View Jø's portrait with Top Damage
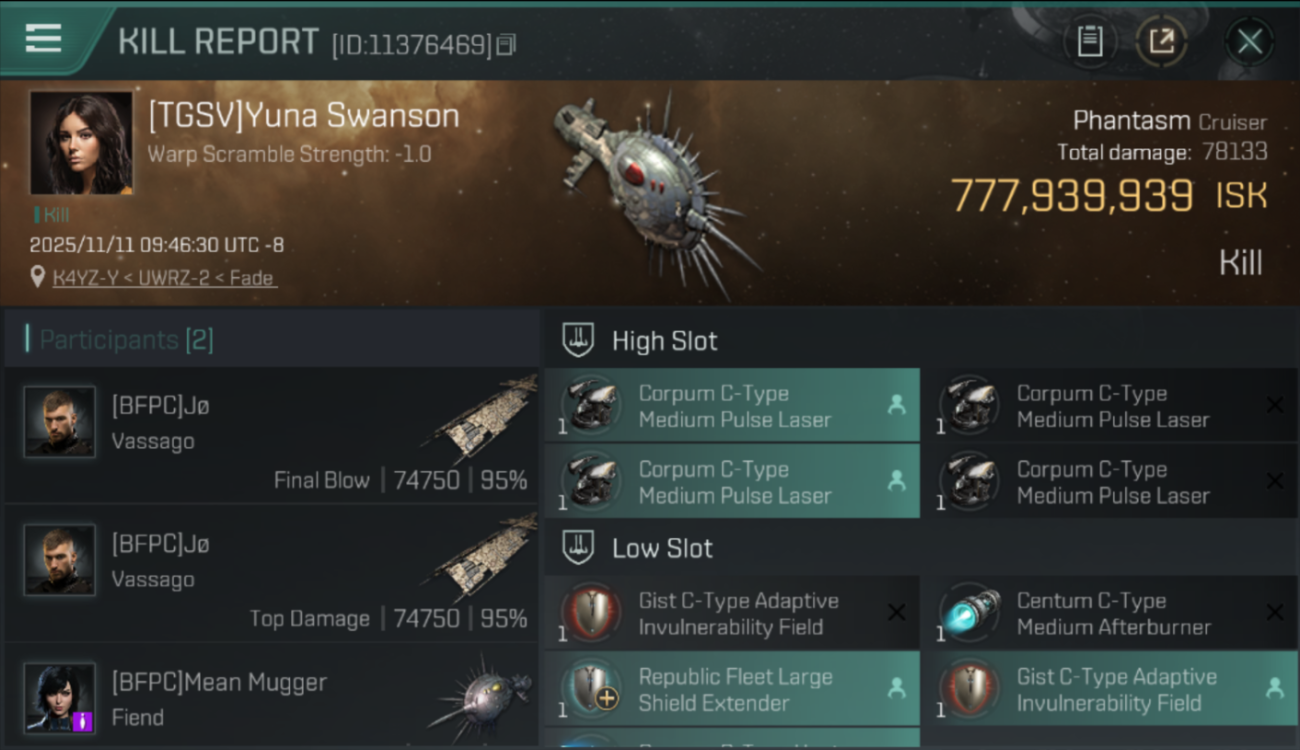The width and height of the screenshot is (1300, 750). click(x=60, y=560)
